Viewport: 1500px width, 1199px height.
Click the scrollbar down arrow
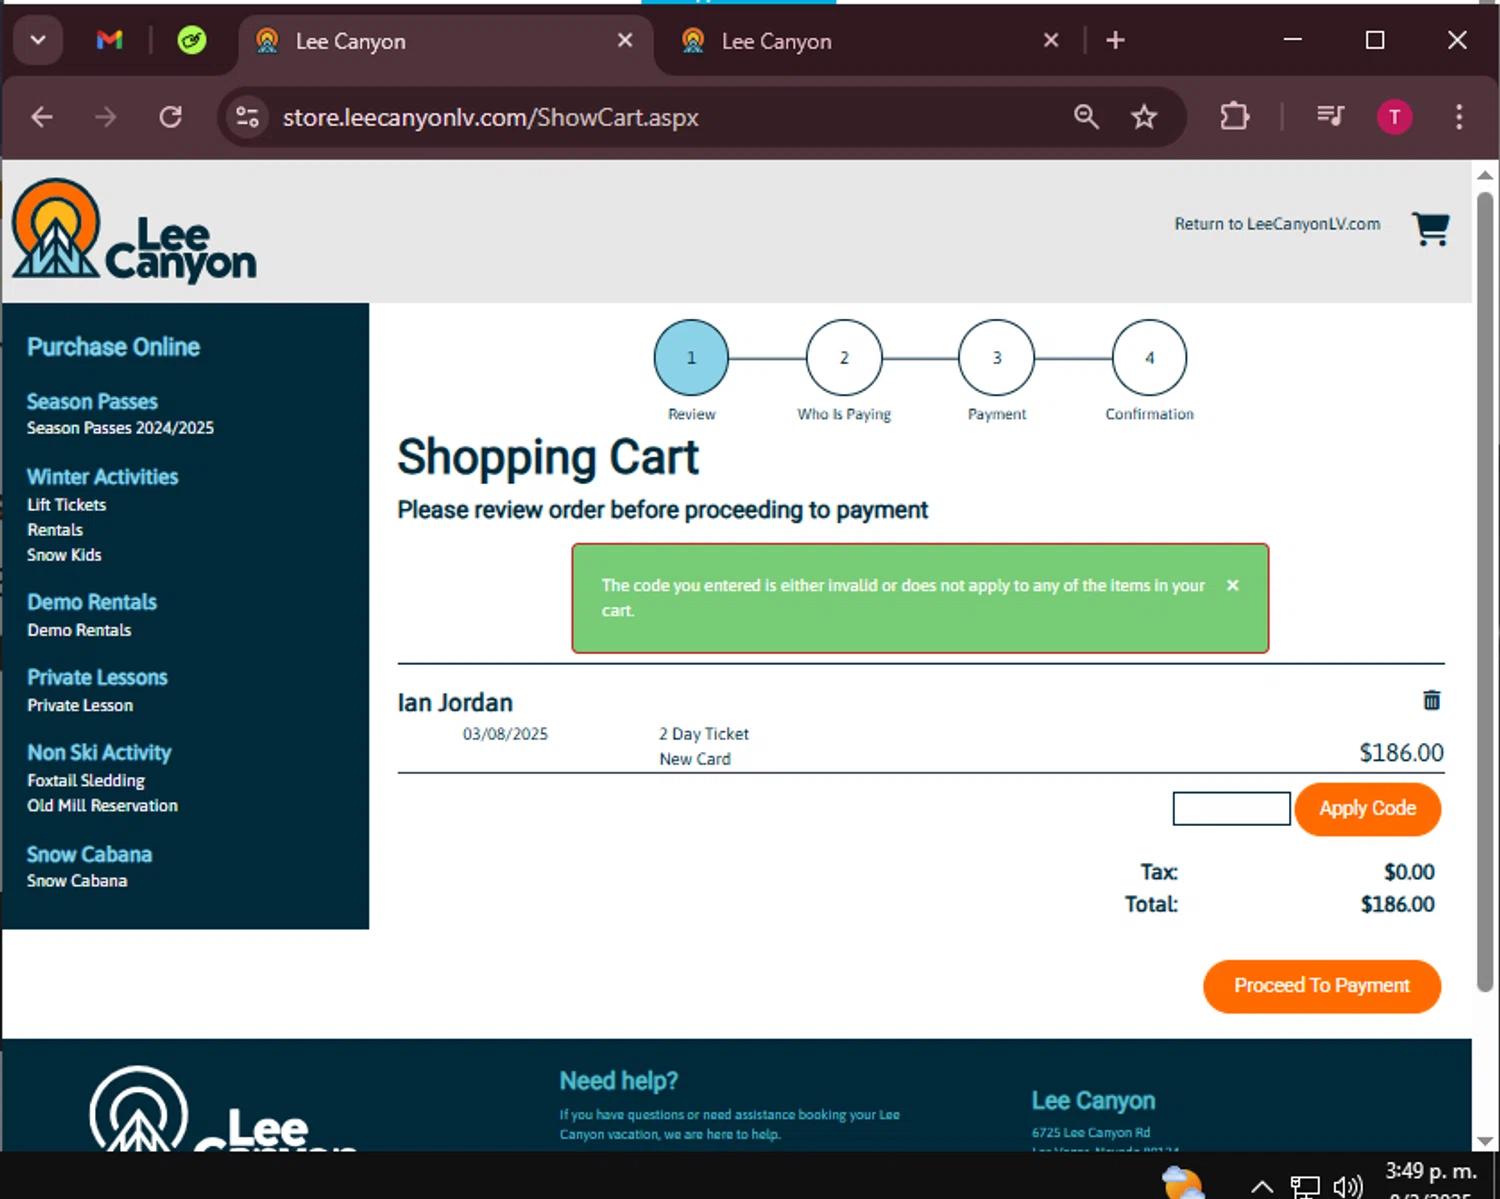click(x=1485, y=1141)
